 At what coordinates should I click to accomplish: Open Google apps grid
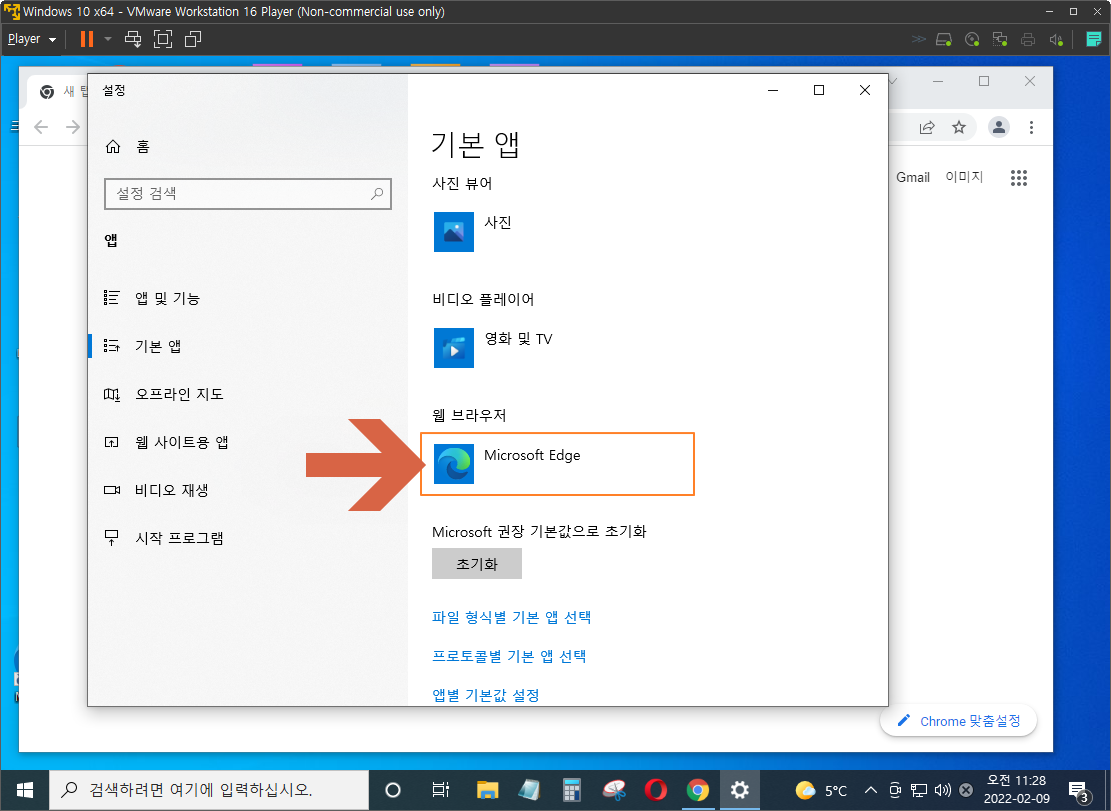1019,178
